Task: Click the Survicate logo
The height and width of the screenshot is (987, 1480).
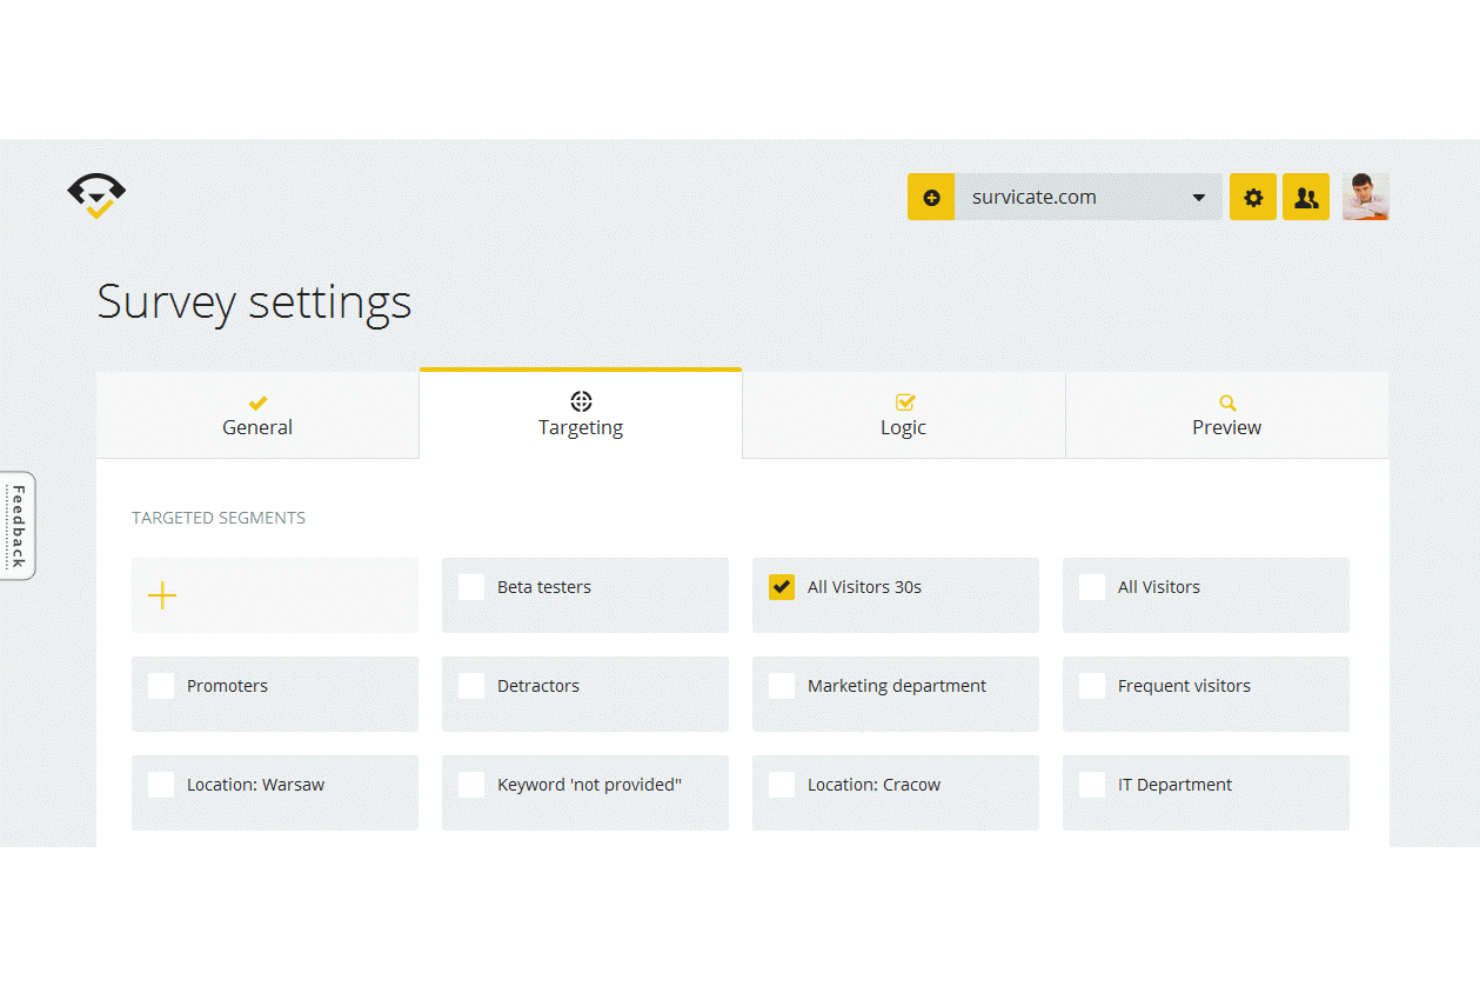Action: pyautogui.click(x=95, y=196)
